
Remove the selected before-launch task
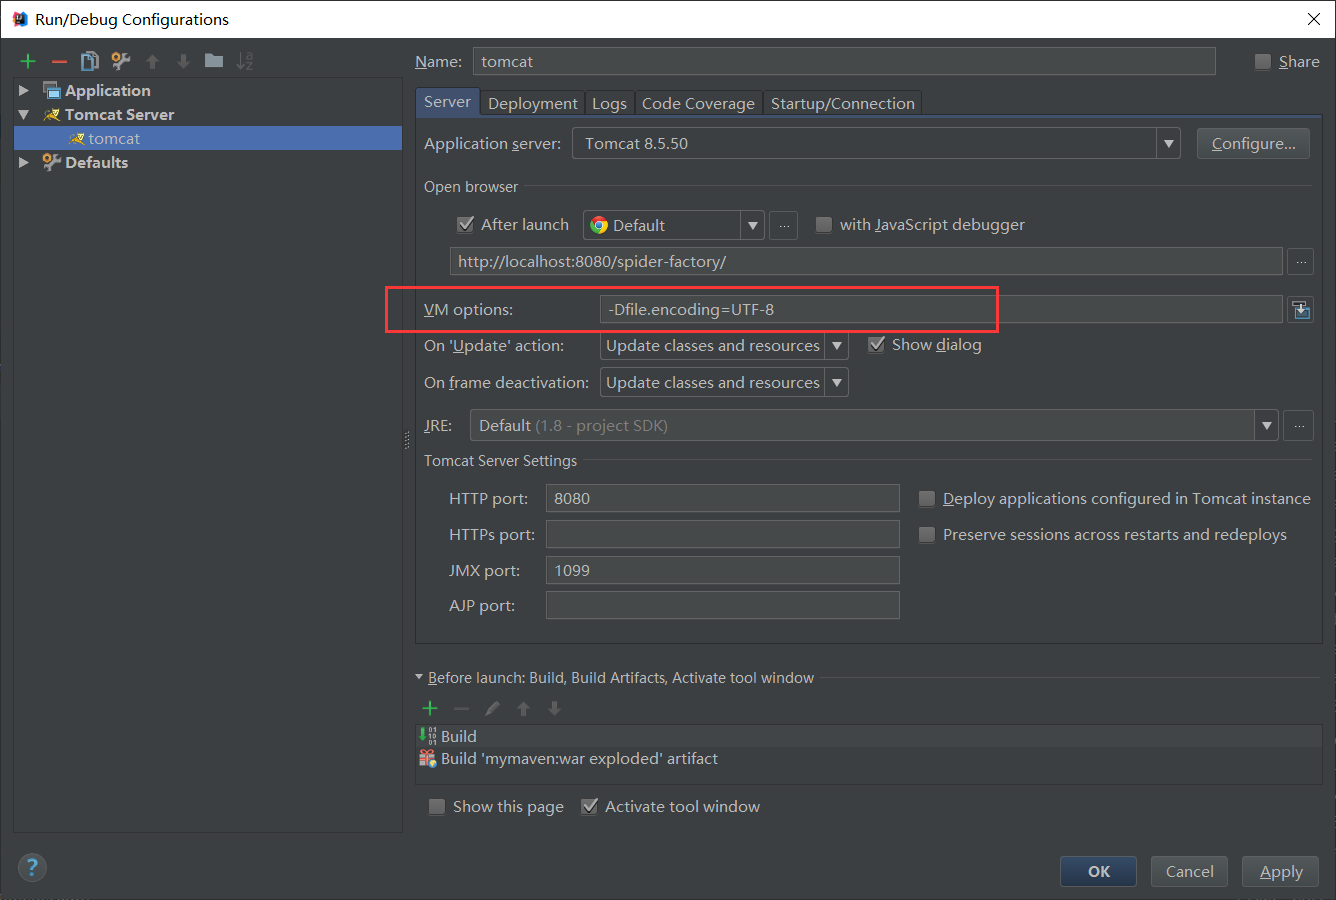coord(461,708)
